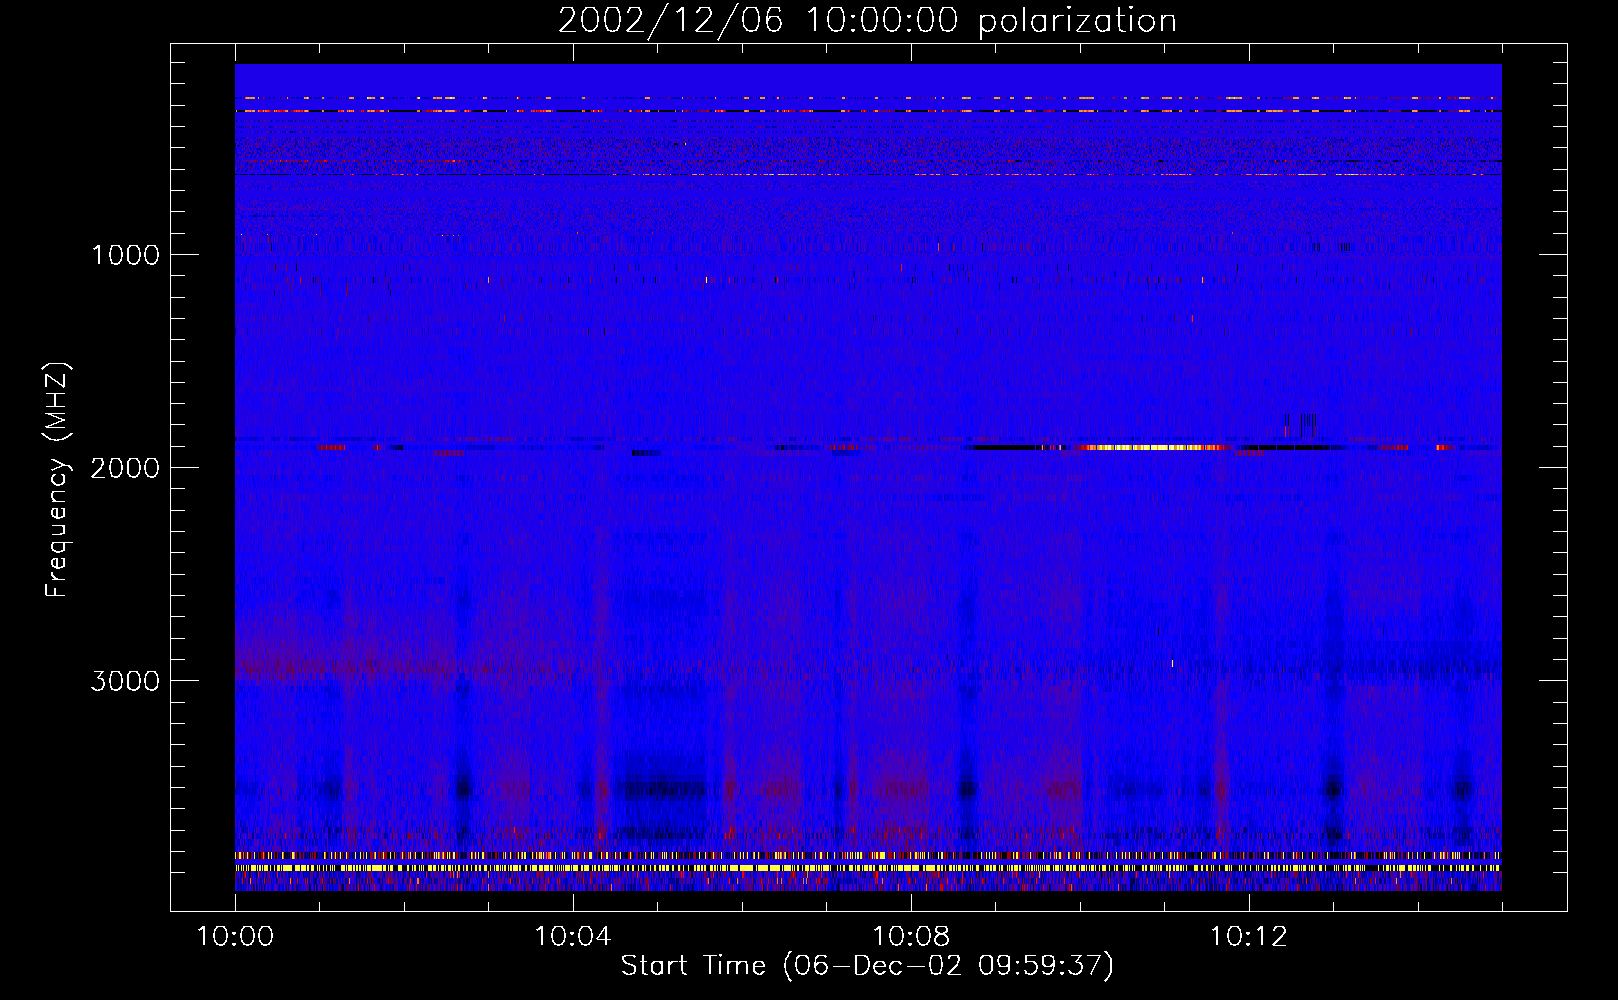Image resolution: width=1618 pixels, height=1000 pixels.
Task: Click the plot title '2002/12/06 10:00:00 polarization'
Action: (867, 21)
